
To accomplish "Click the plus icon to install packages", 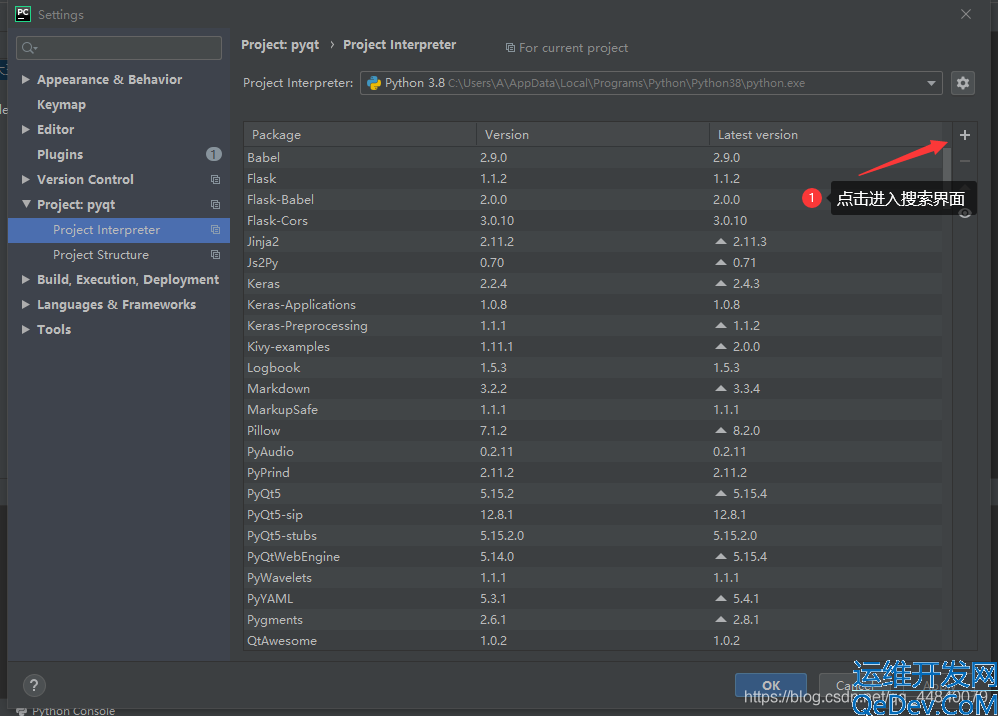I will pyautogui.click(x=964, y=135).
